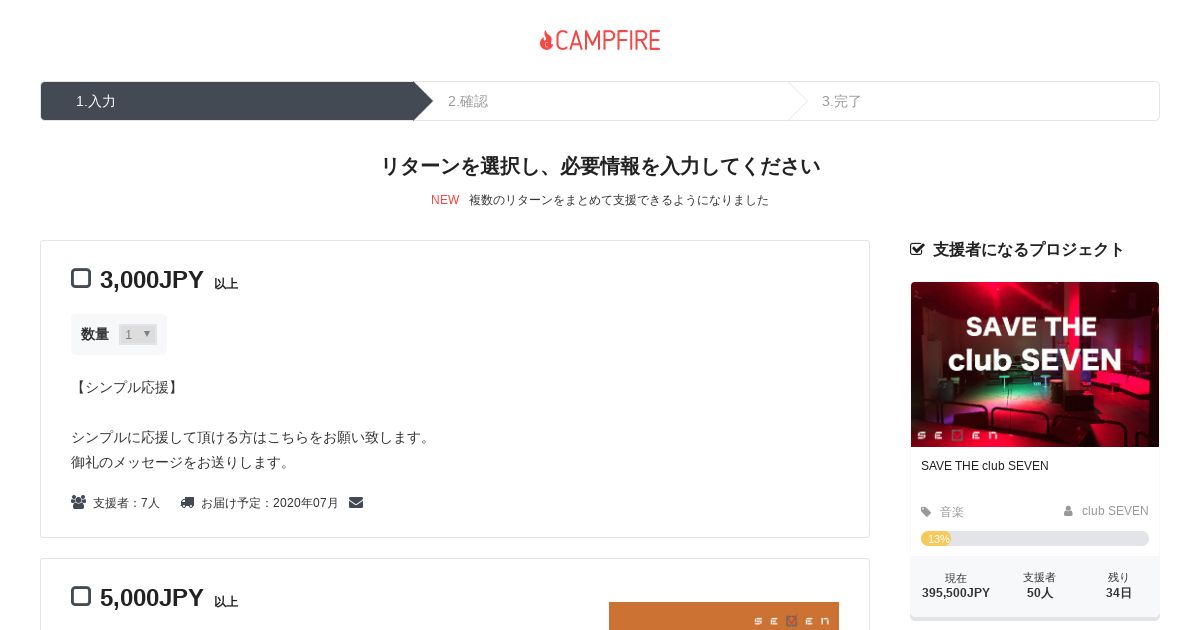
Task: Tick the 3,000JPY return checkbox
Action: click(81, 278)
